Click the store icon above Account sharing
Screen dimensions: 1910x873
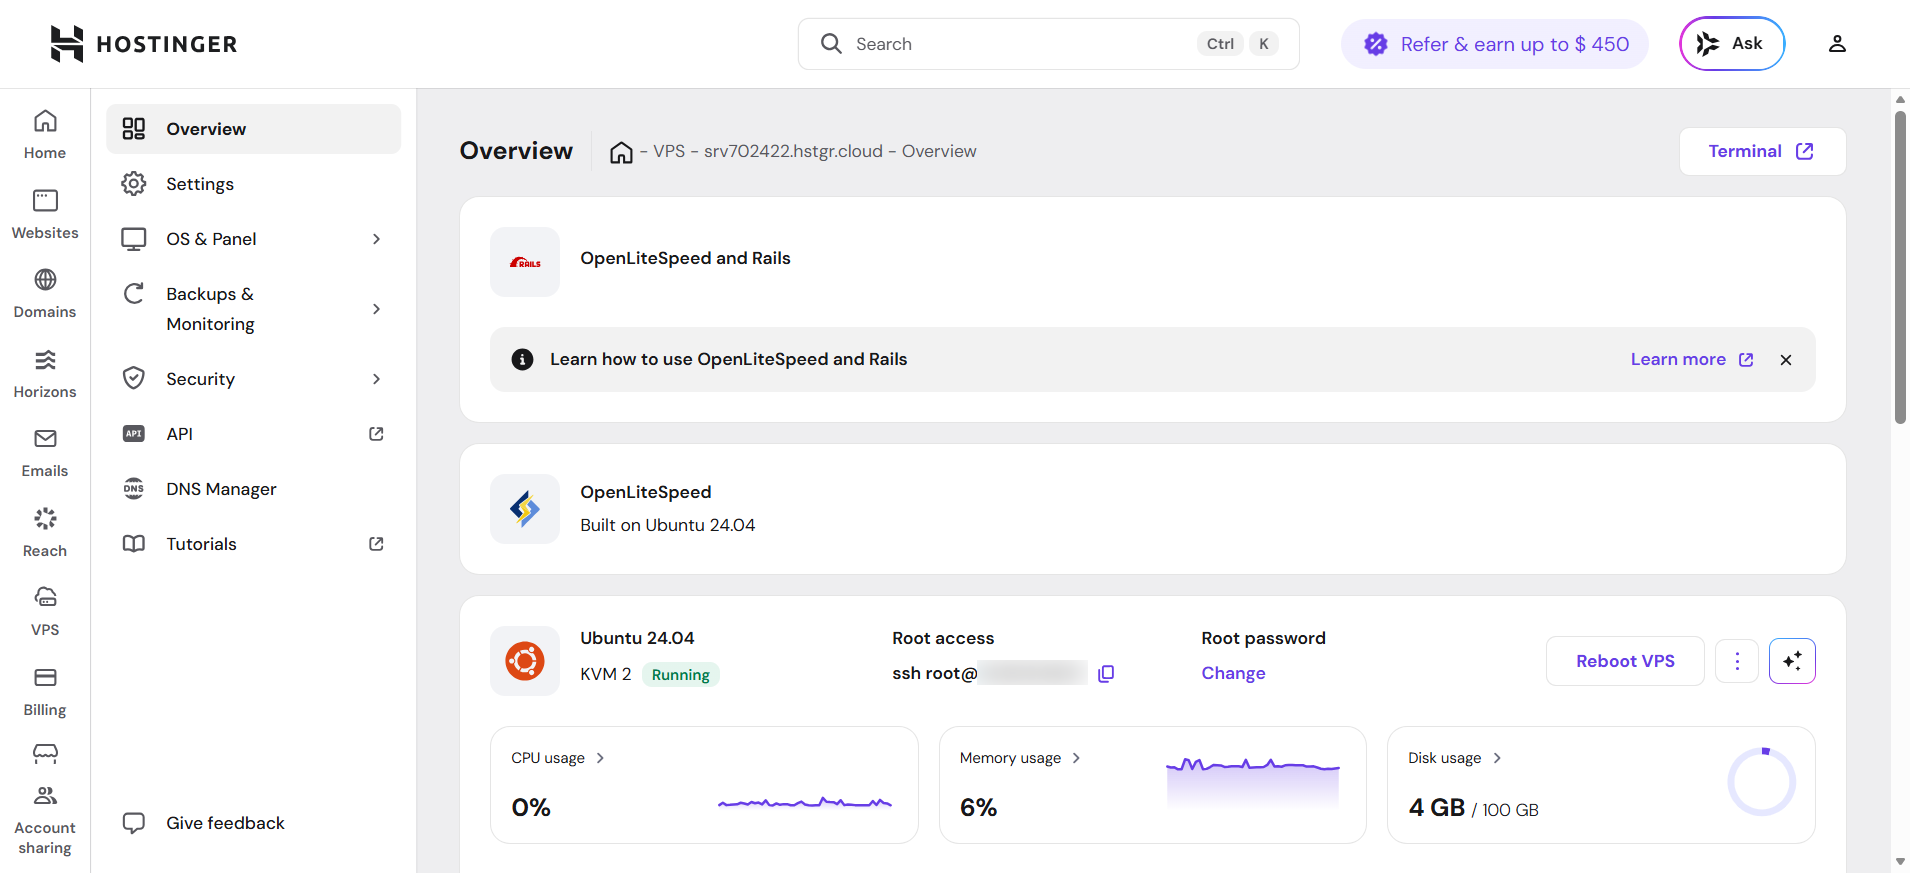click(45, 753)
